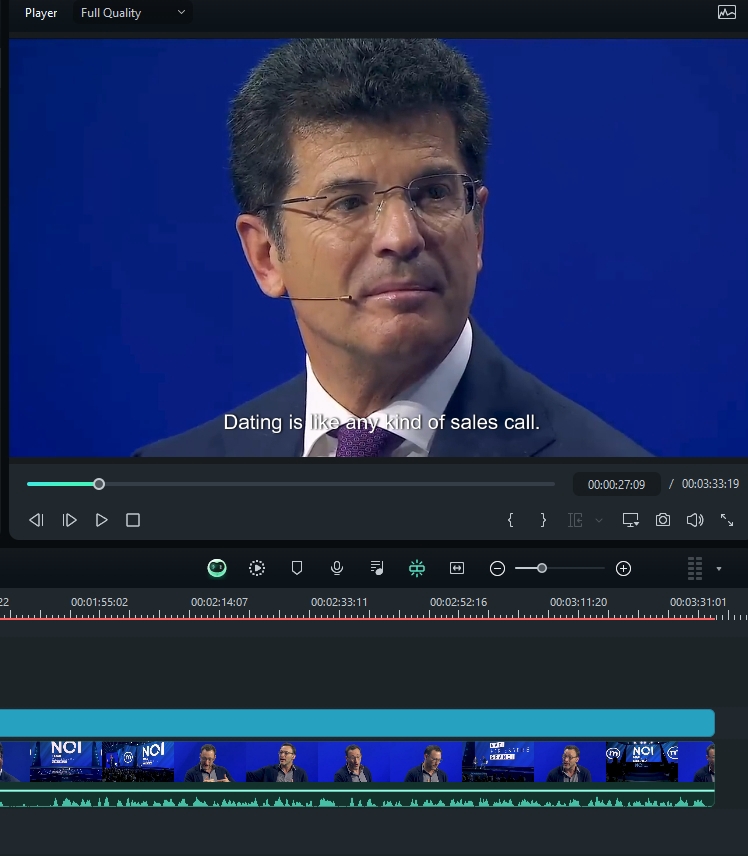Toggle the green auto-ripple snapping icon

pyautogui.click(x=417, y=568)
